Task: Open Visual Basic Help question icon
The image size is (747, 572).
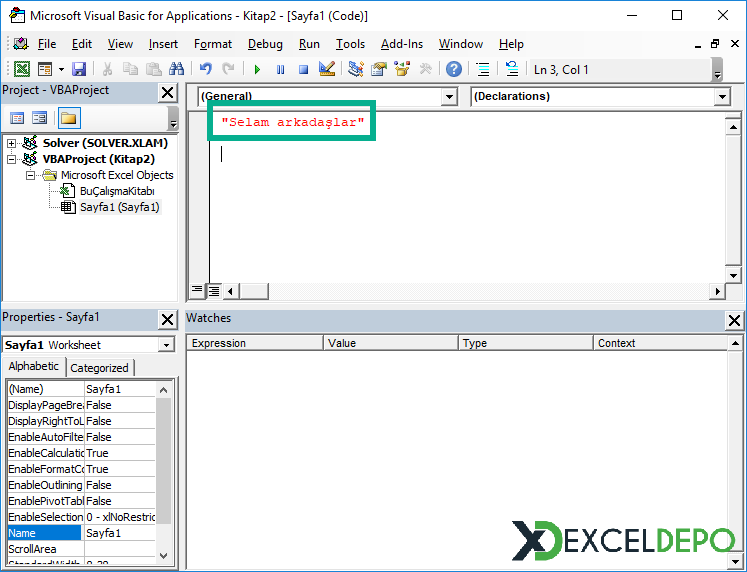Action: pos(454,70)
